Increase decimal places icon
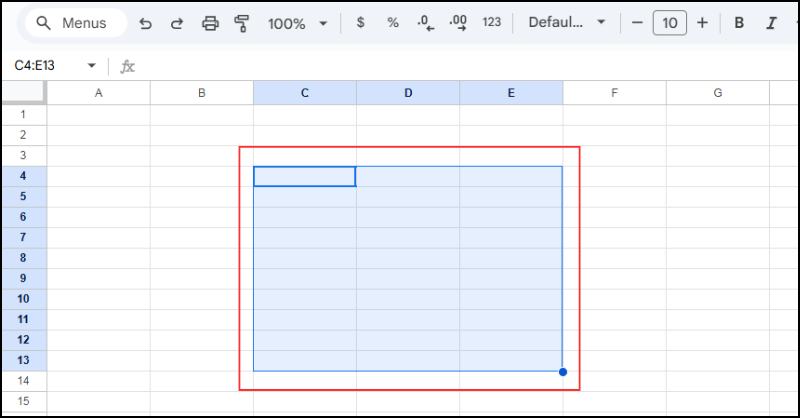This screenshot has height=418, width=800. pos(458,23)
